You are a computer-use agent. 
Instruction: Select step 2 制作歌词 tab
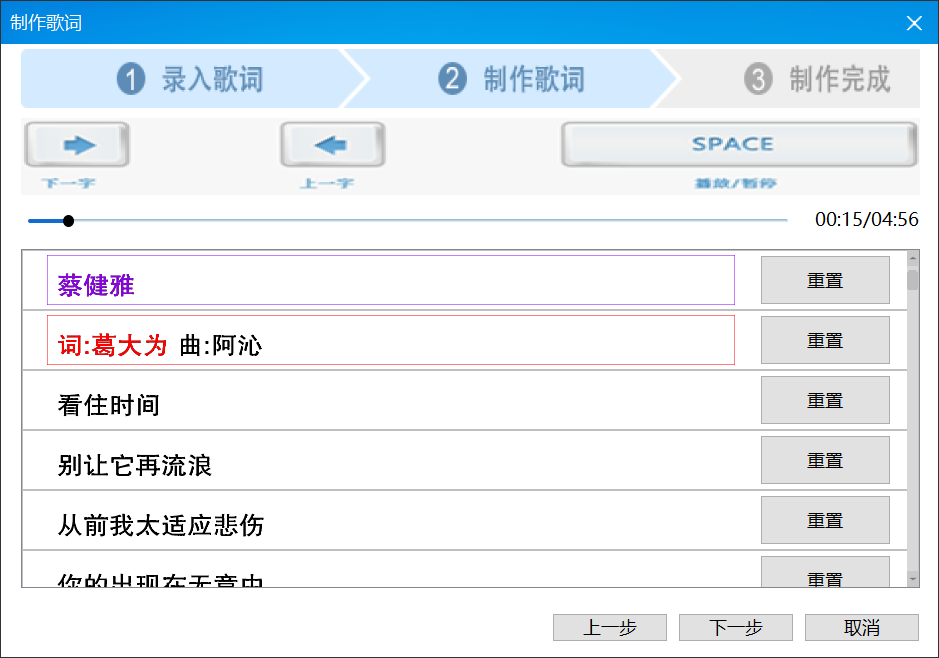511,79
